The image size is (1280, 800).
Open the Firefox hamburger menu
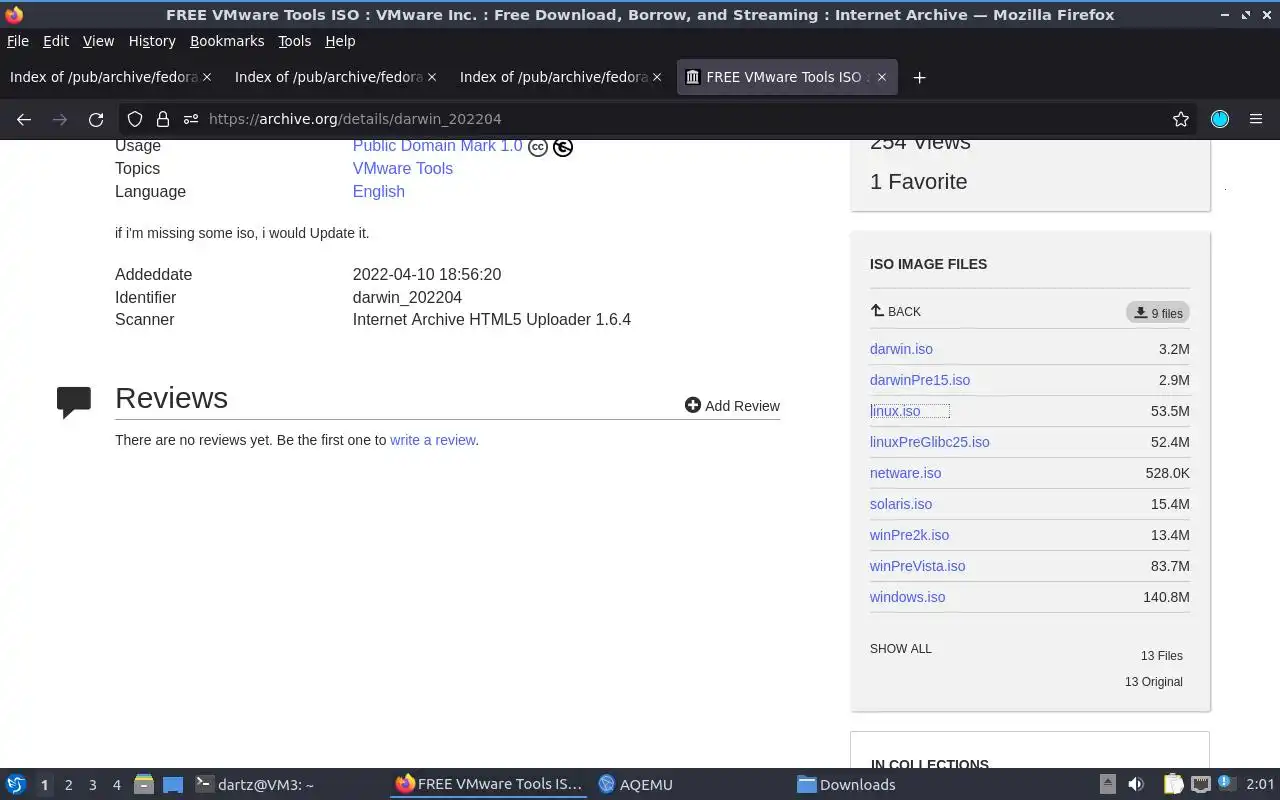(1256, 119)
